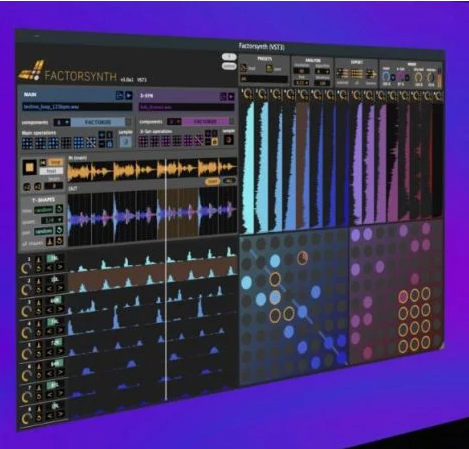This screenshot has height=449, width=469.
Task: Click EXPORT arrow icon on right
Action: [x=371, y=74]
